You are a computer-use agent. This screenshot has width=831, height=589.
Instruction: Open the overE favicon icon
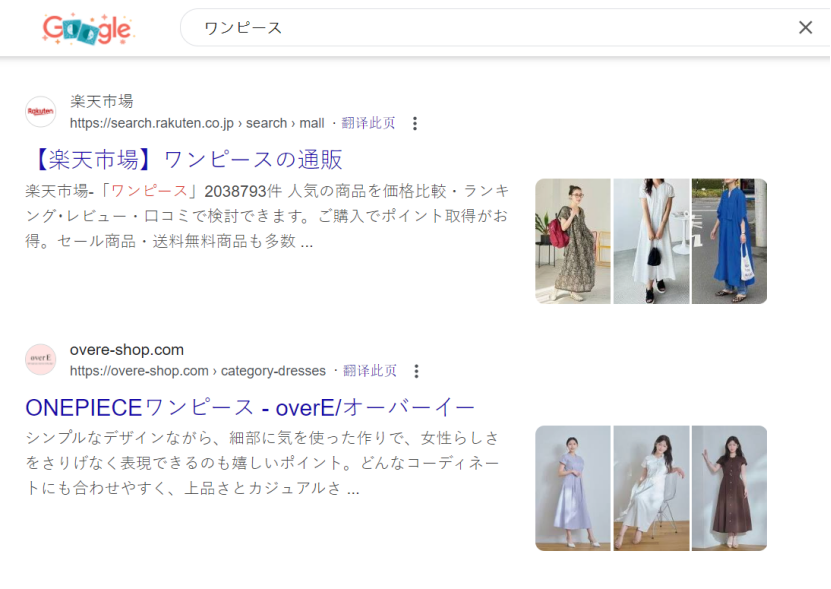coord(41,359)
